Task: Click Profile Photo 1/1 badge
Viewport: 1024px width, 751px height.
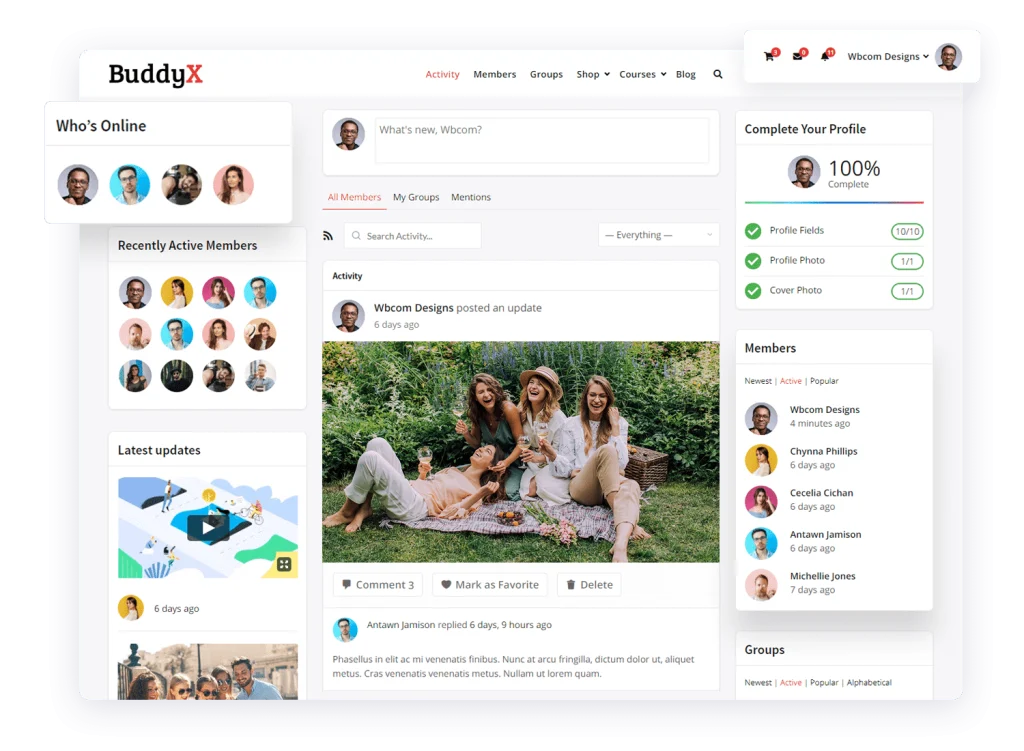Action: 907,261
